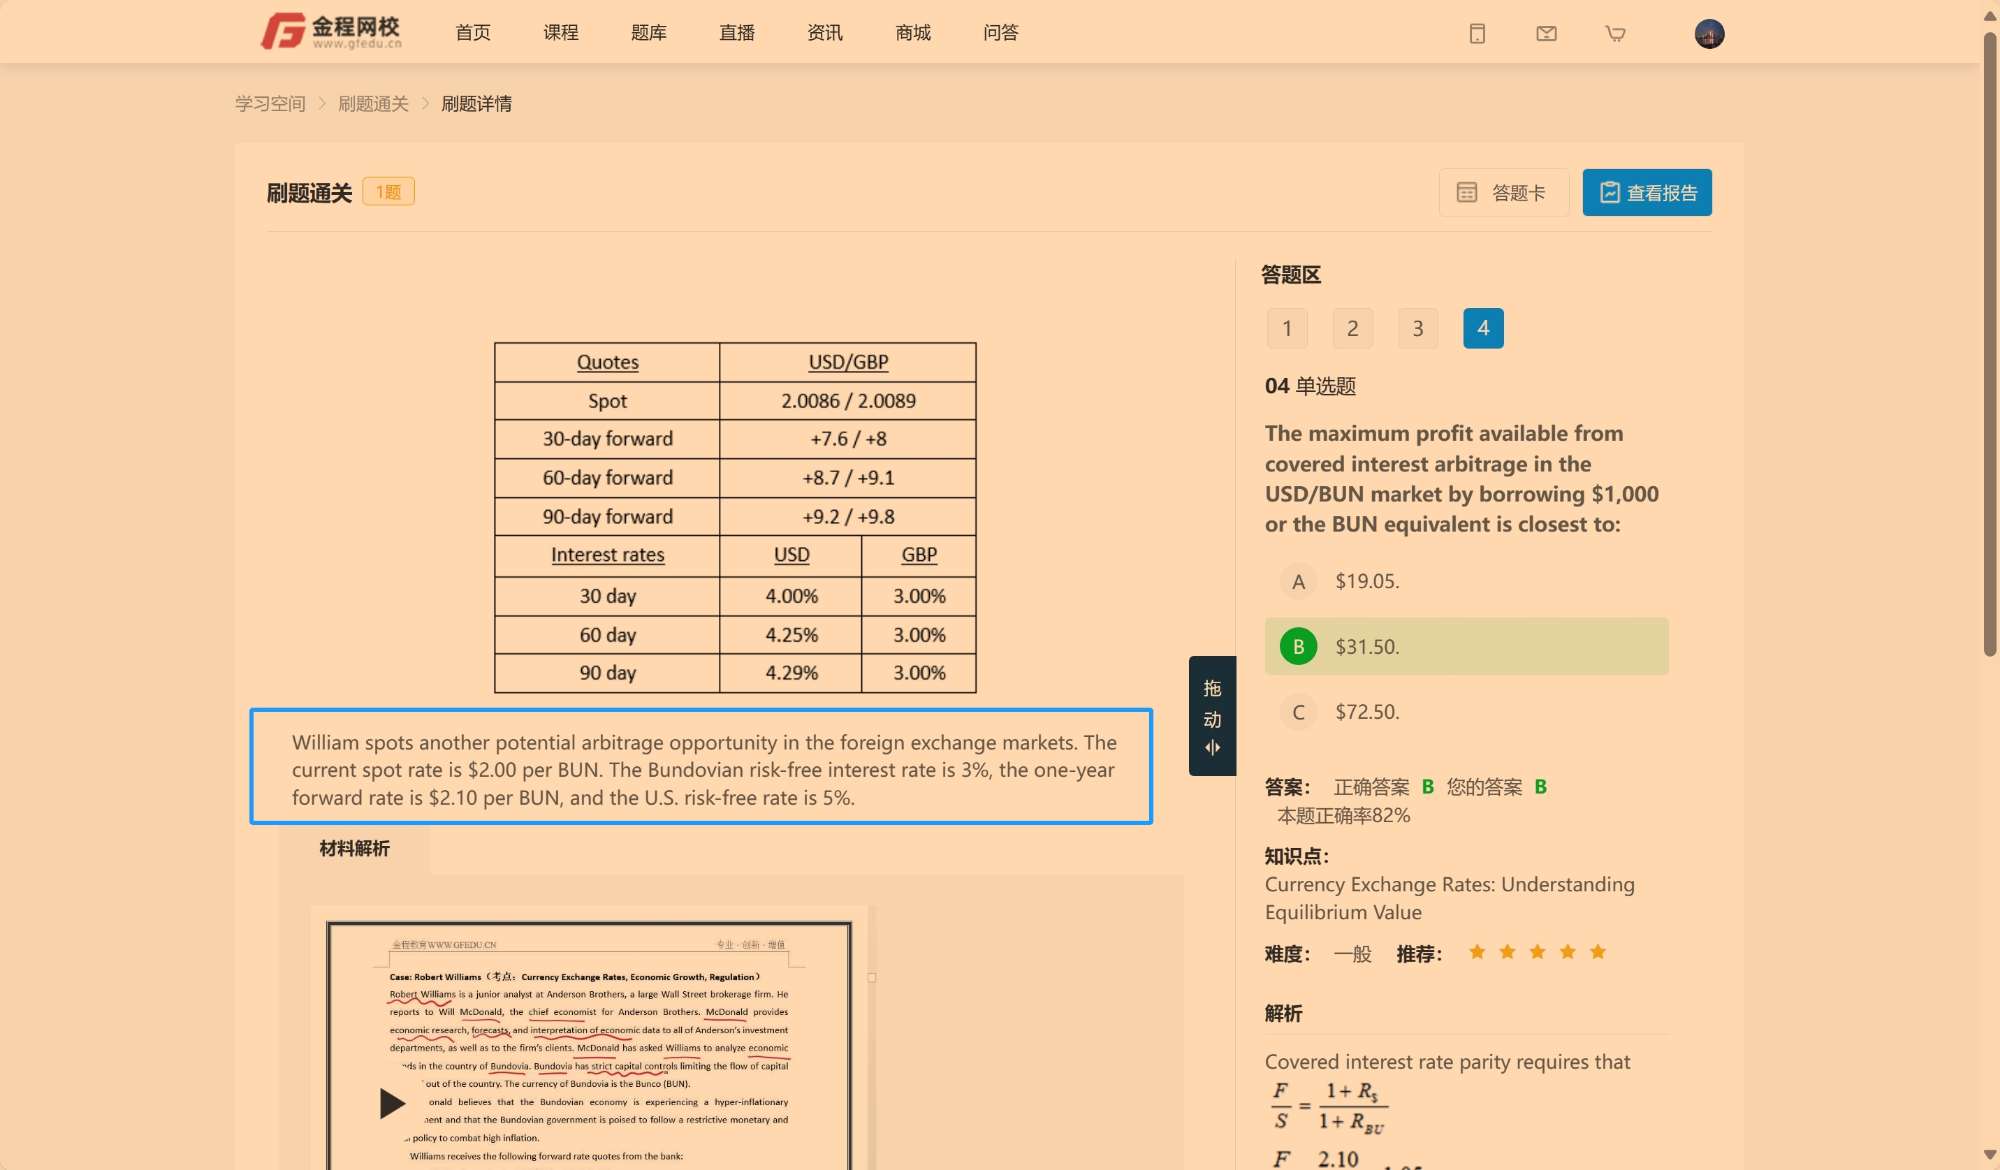Click the '本题正确率82%' text
The height and width of the screenshot is (1170, 2000).
1343,816
